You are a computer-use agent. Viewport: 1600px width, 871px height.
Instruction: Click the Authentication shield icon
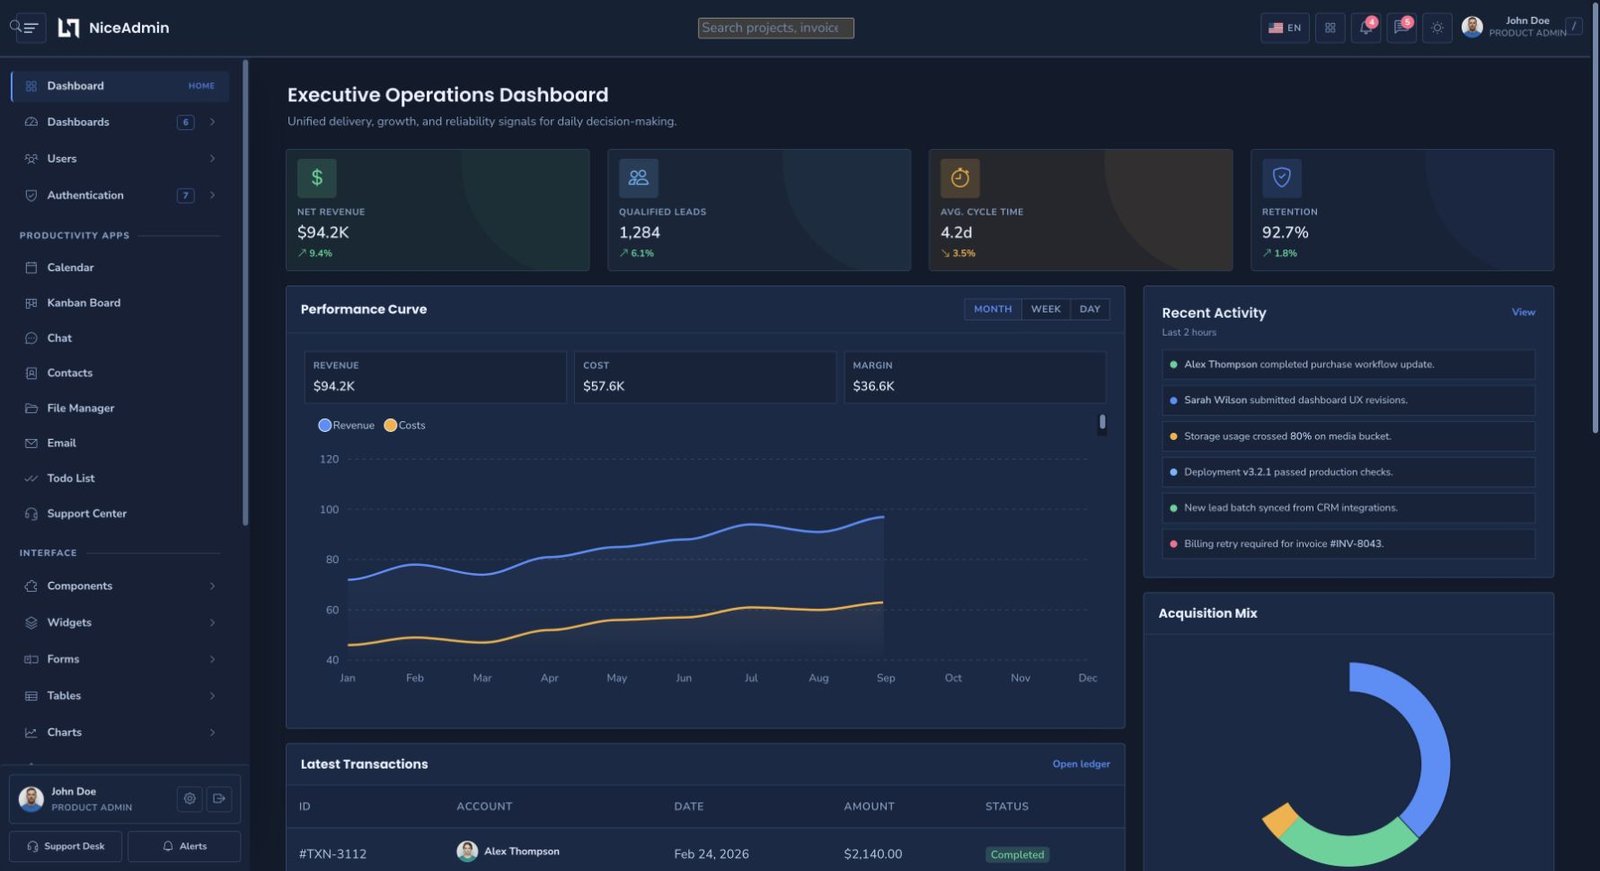(x=31, y=195)
